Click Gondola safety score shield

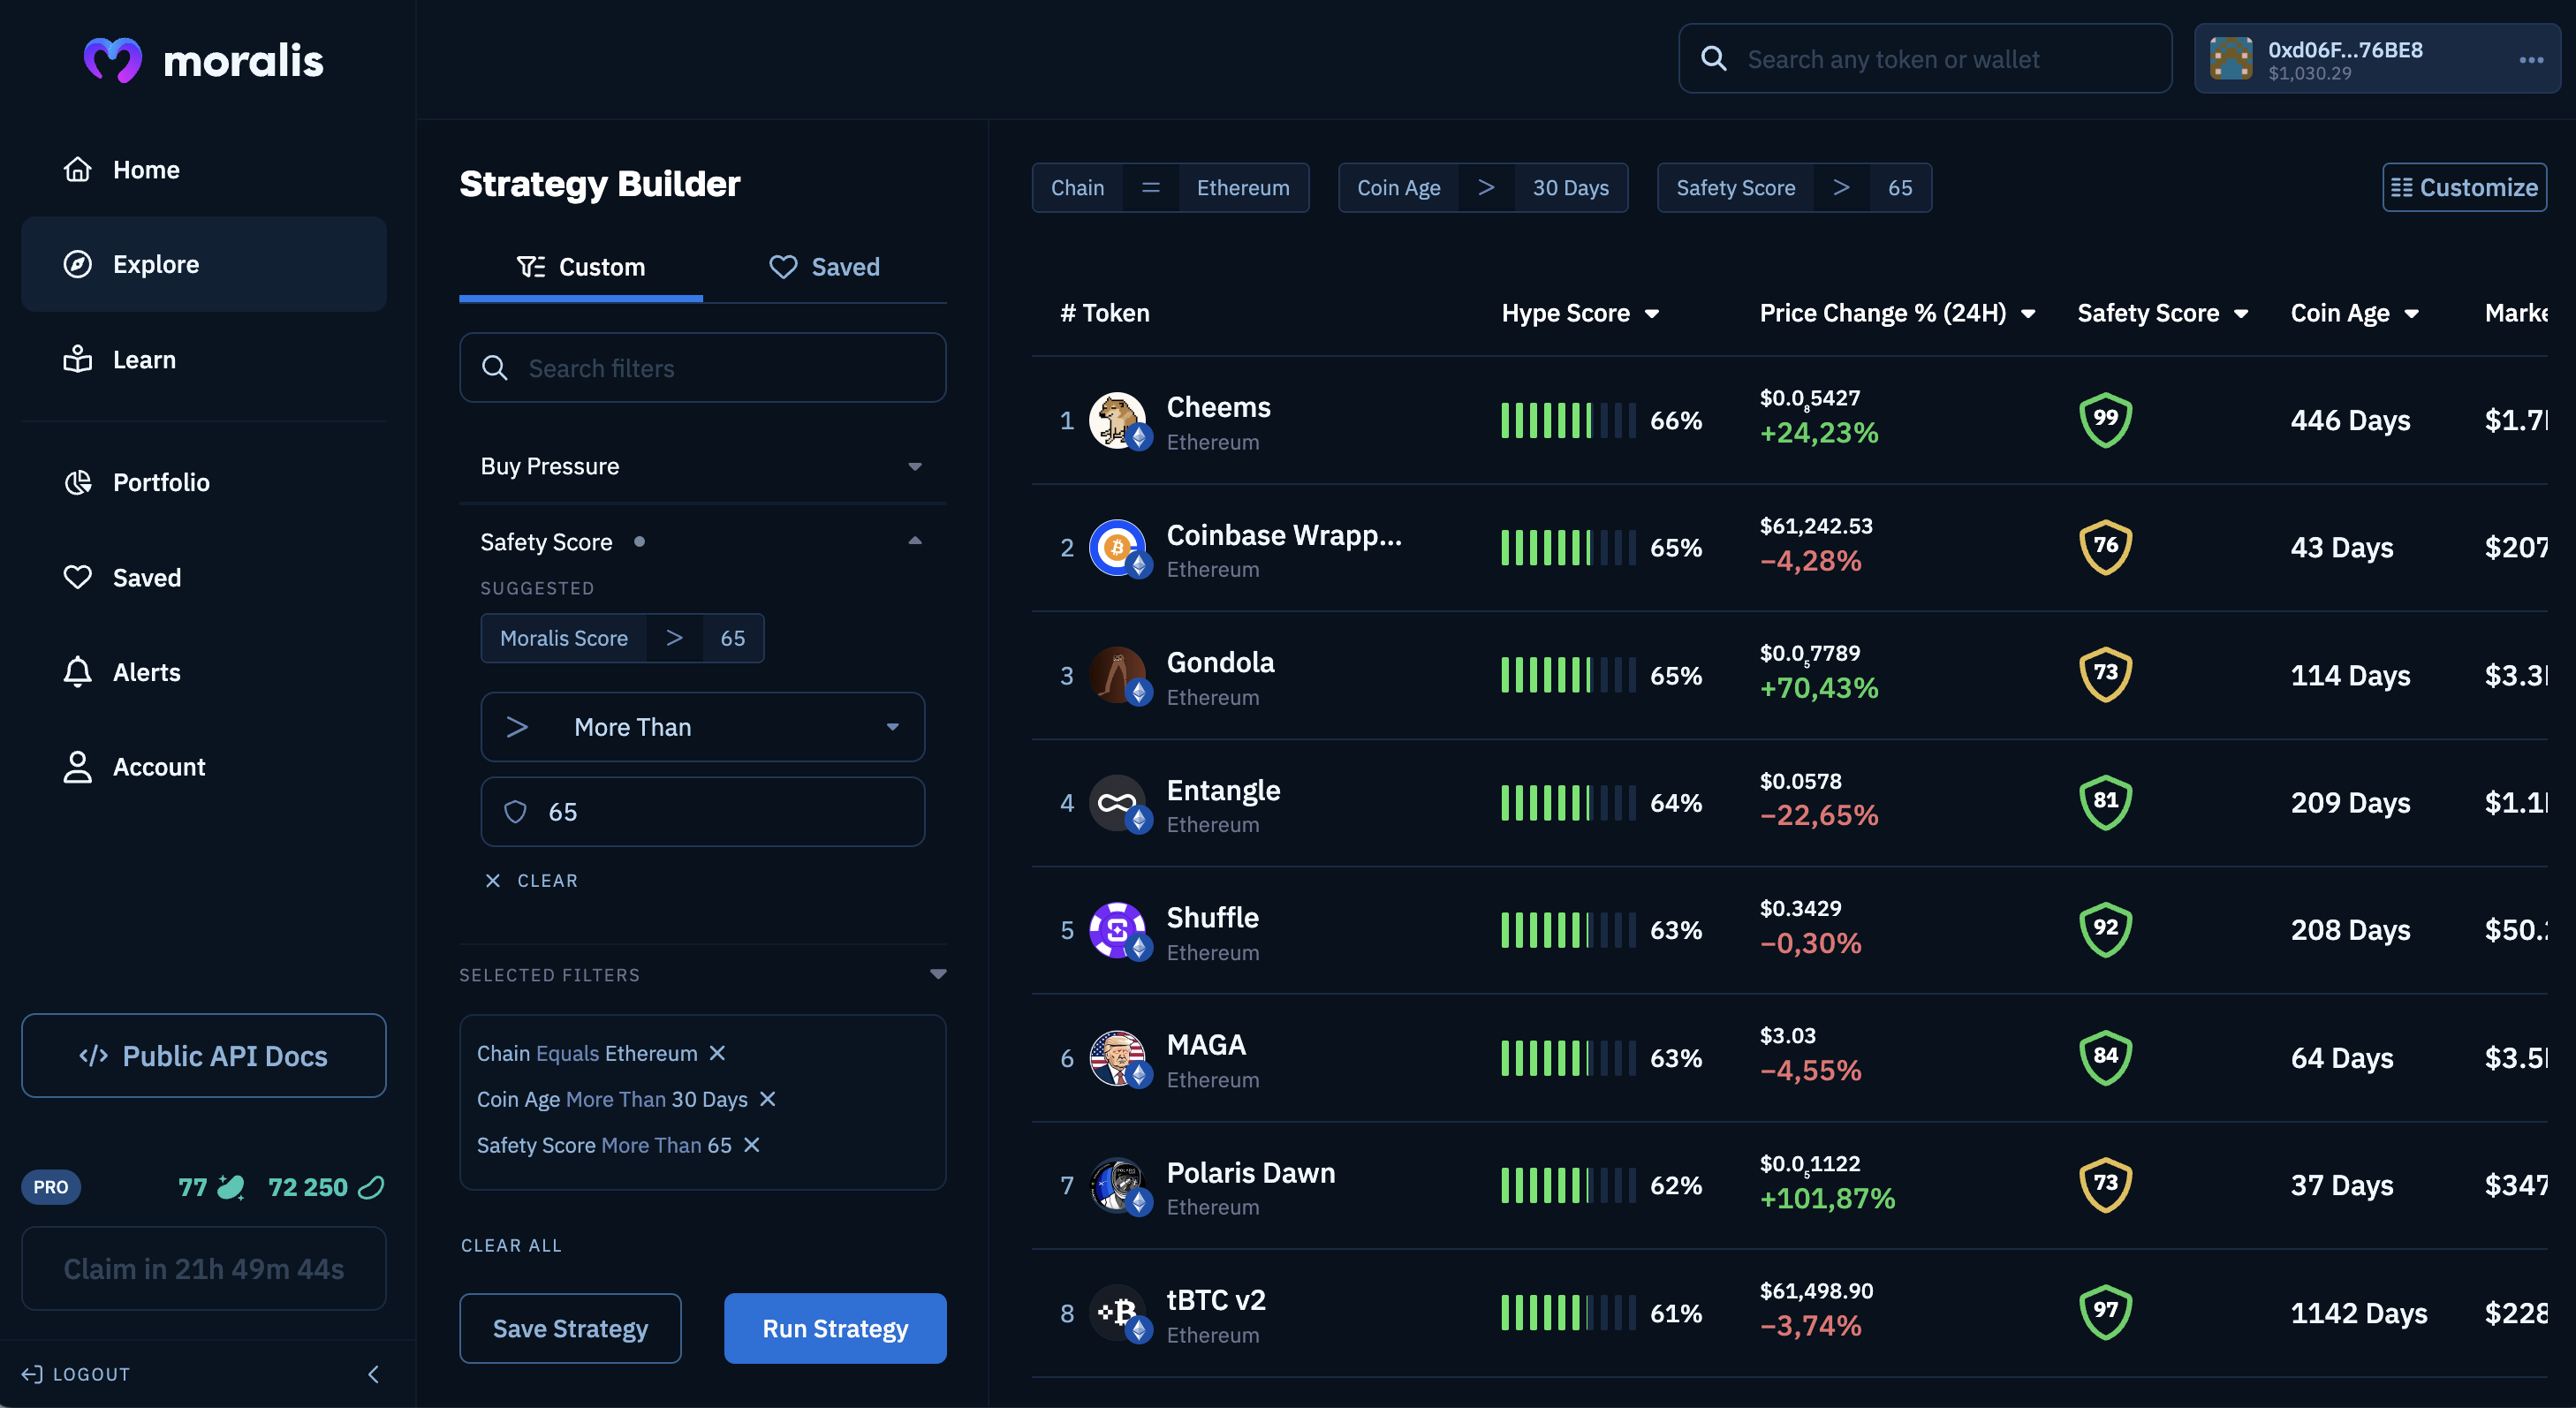(x=2106, y=675)
